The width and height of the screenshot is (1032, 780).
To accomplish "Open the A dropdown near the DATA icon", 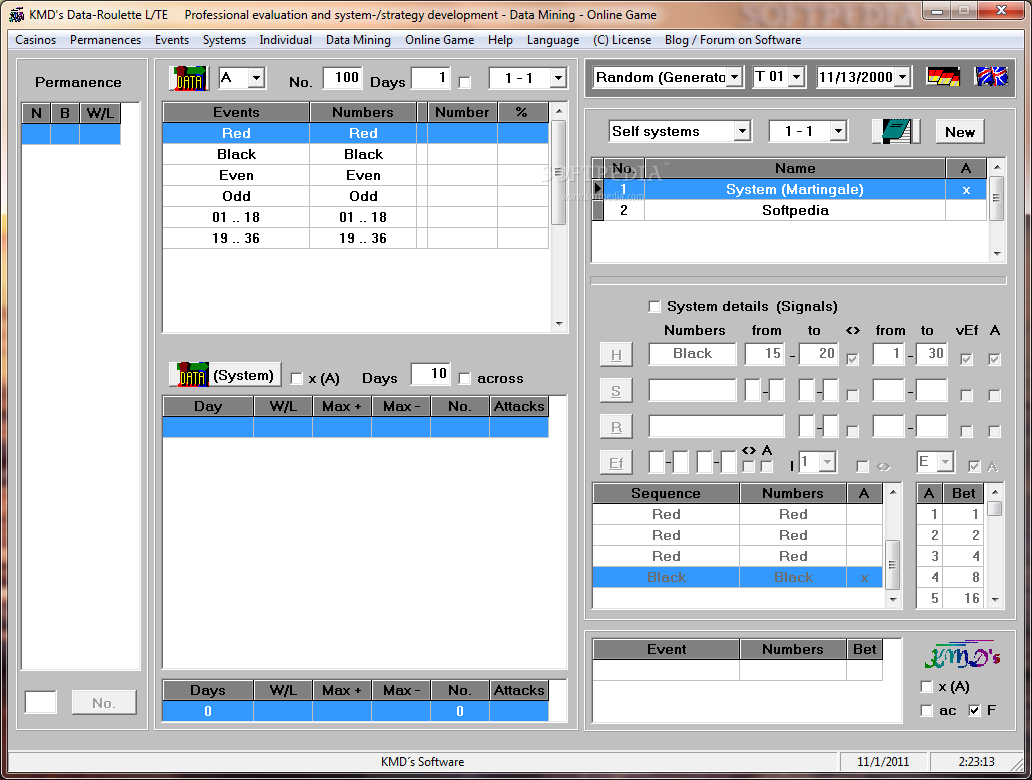I will tap(257, 78).
